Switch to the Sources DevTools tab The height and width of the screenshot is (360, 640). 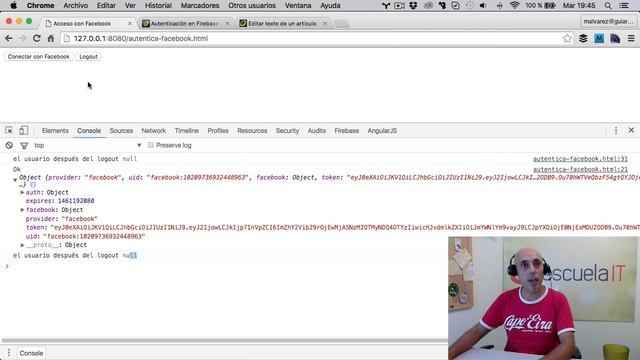point(121,131)
